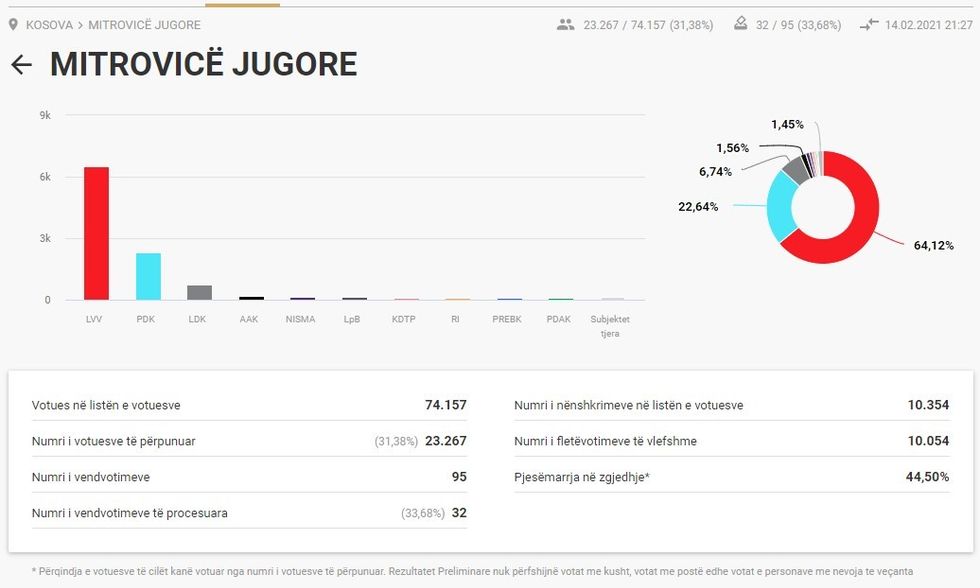Click the cyan PDK bar in chart
Viewport: 980px width, 588px height.
pos(148,276)
